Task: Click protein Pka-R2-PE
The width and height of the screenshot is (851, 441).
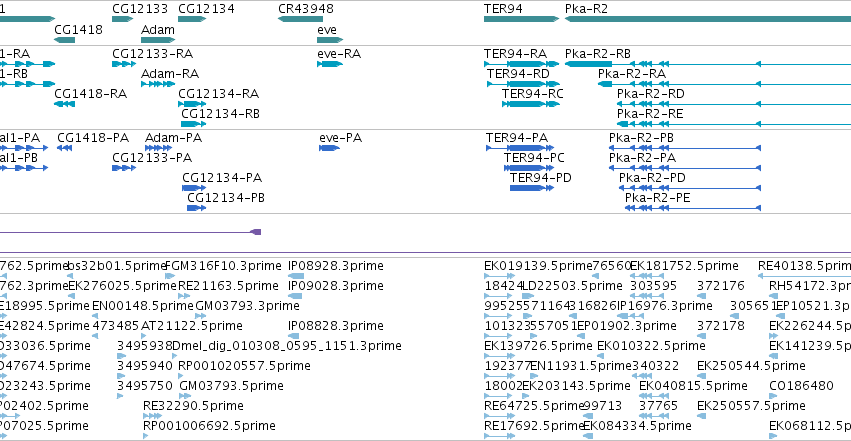Action: click(693, 208)
